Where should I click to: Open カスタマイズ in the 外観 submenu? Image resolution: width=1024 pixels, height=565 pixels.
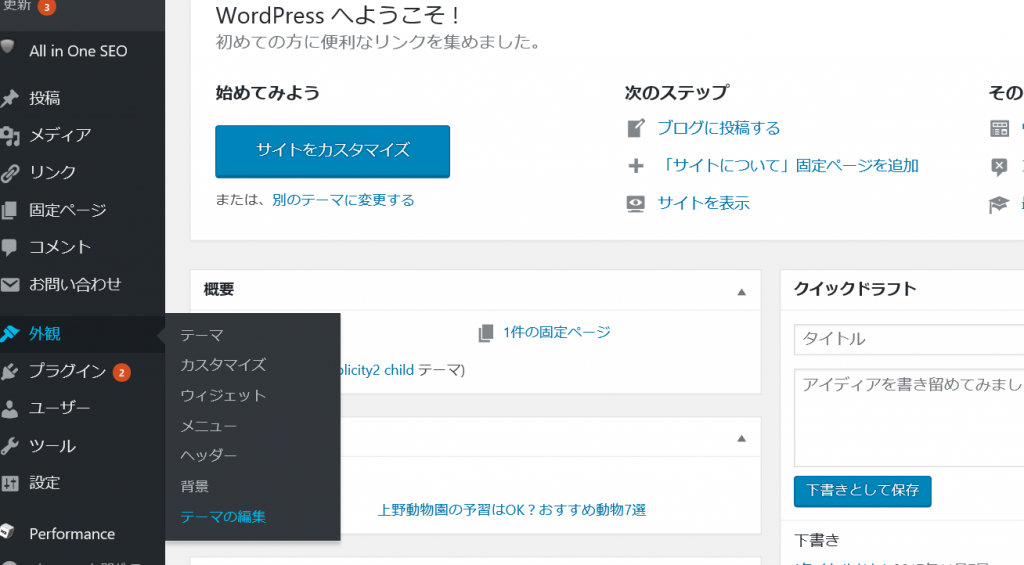[x=223, y=365]
